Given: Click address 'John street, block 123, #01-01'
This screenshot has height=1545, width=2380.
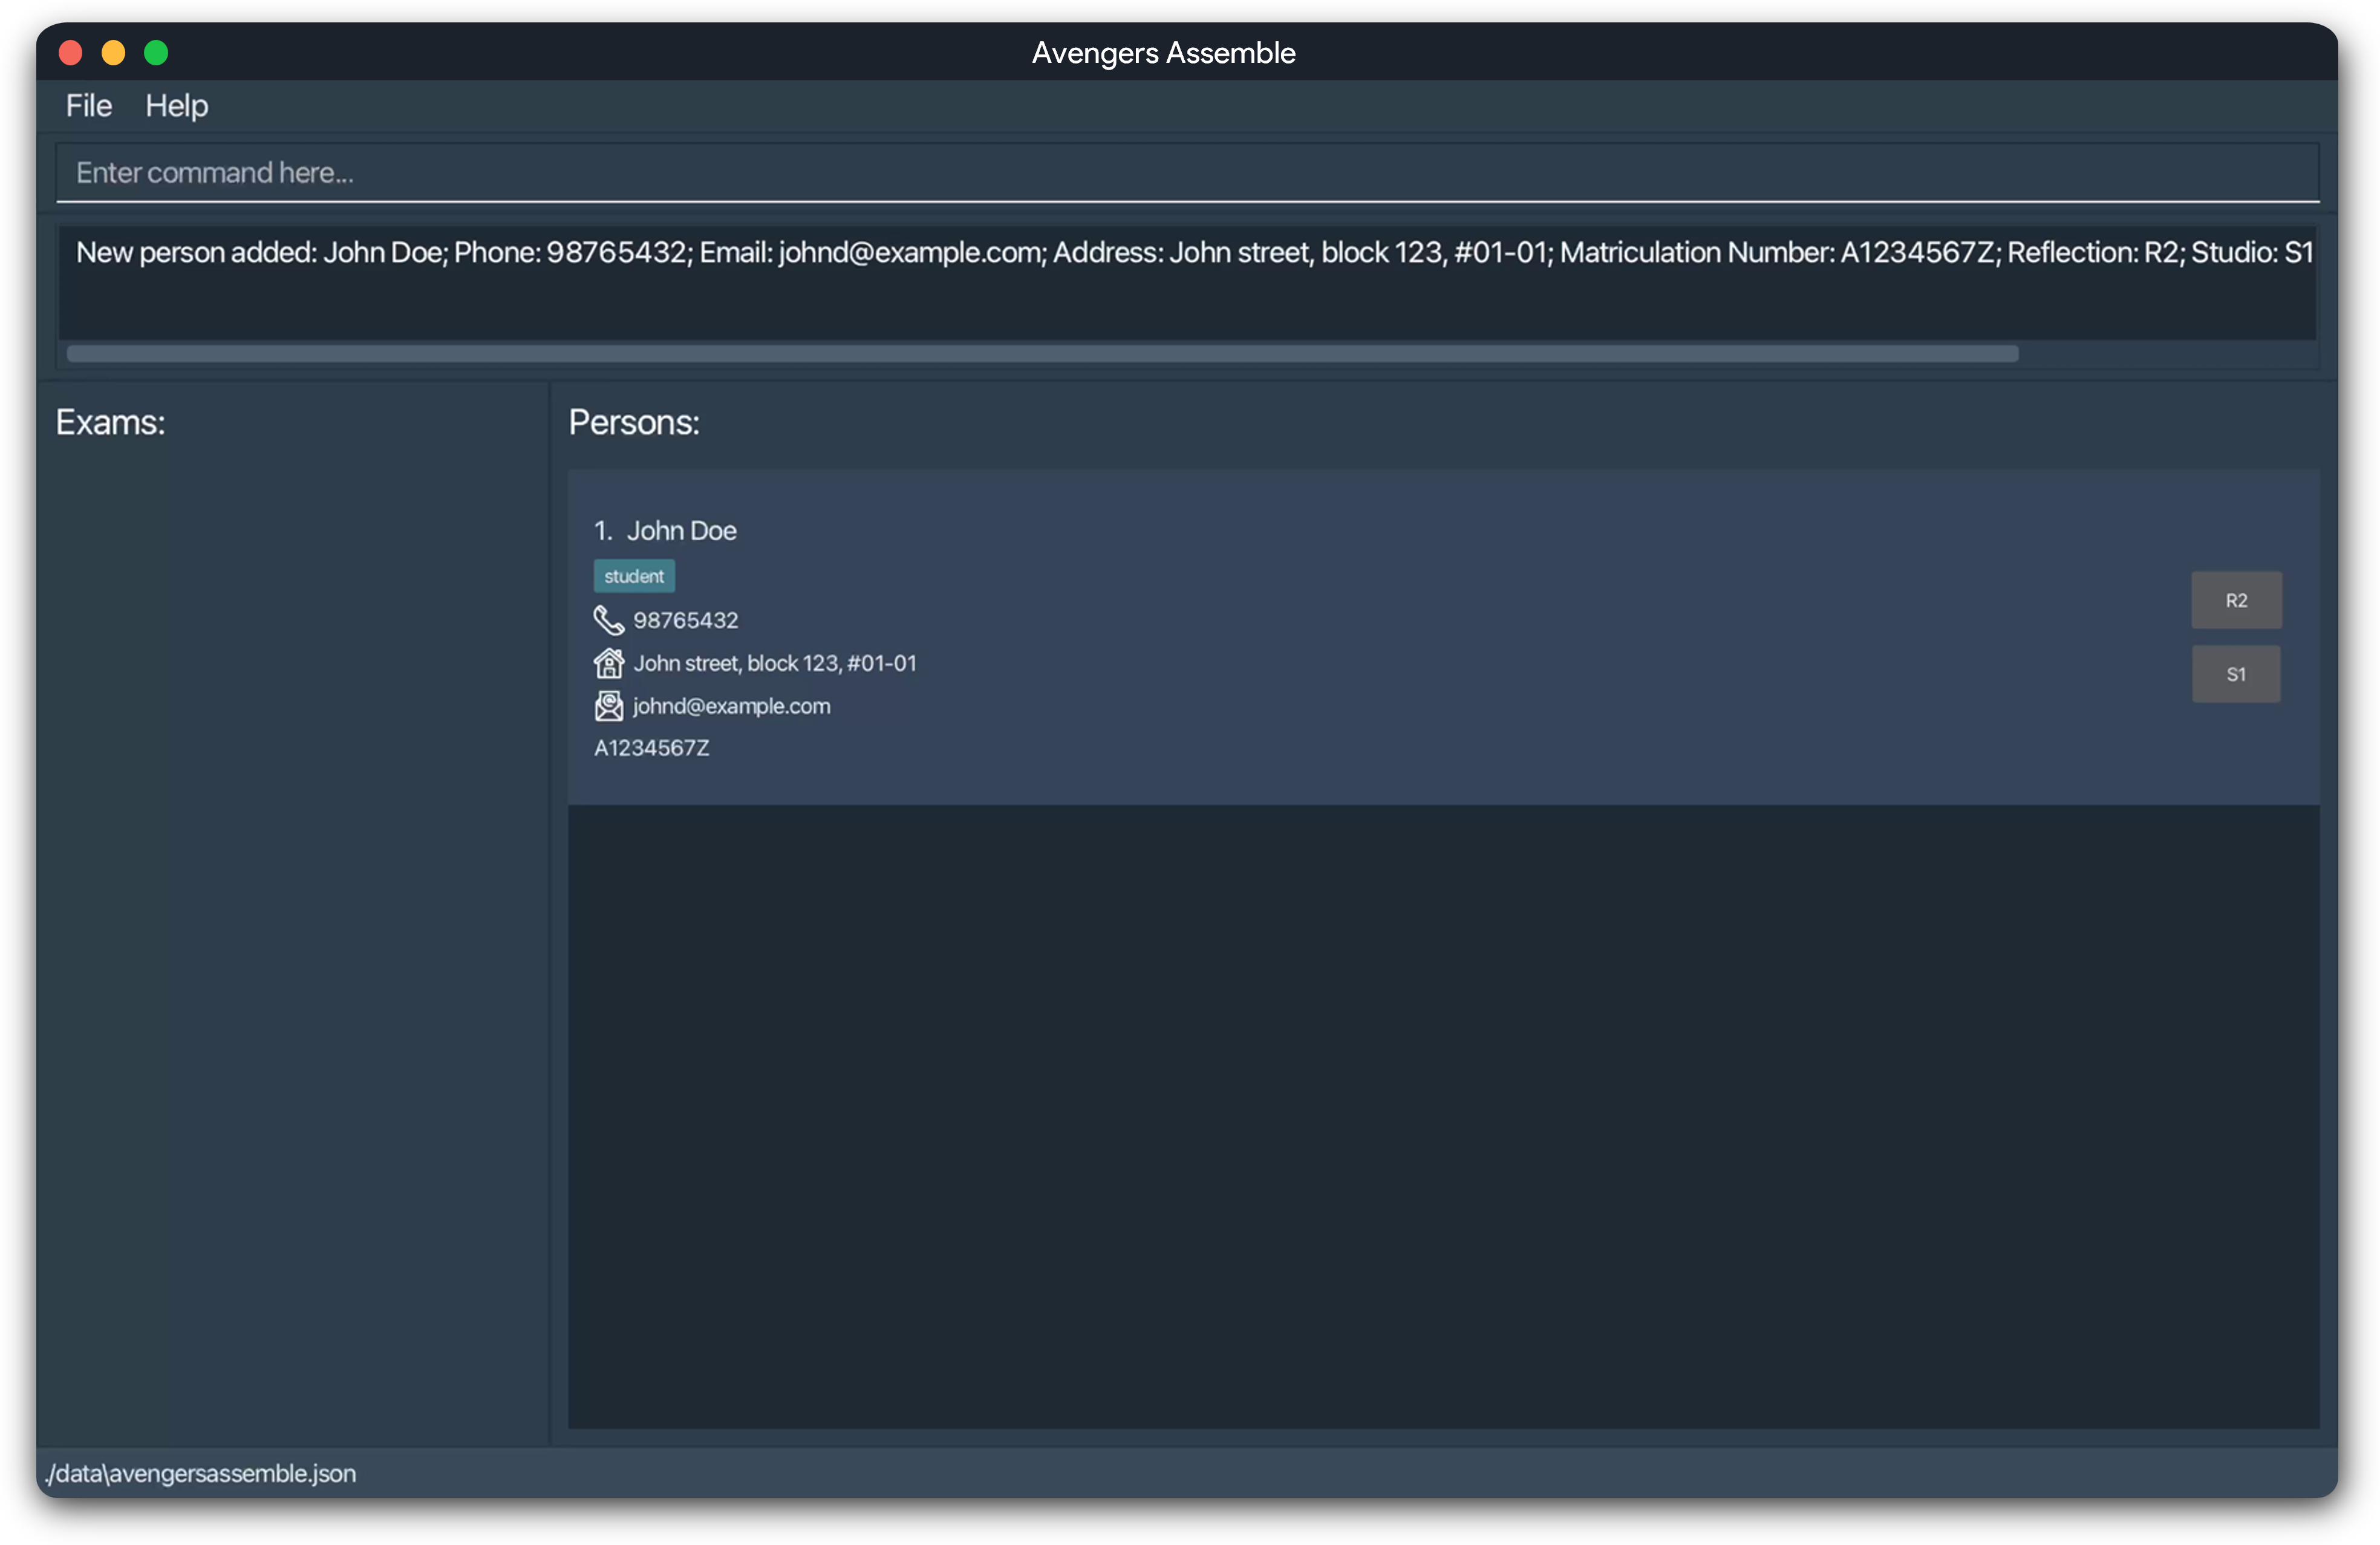Looking at the screenshot, I should click(775, 663).
